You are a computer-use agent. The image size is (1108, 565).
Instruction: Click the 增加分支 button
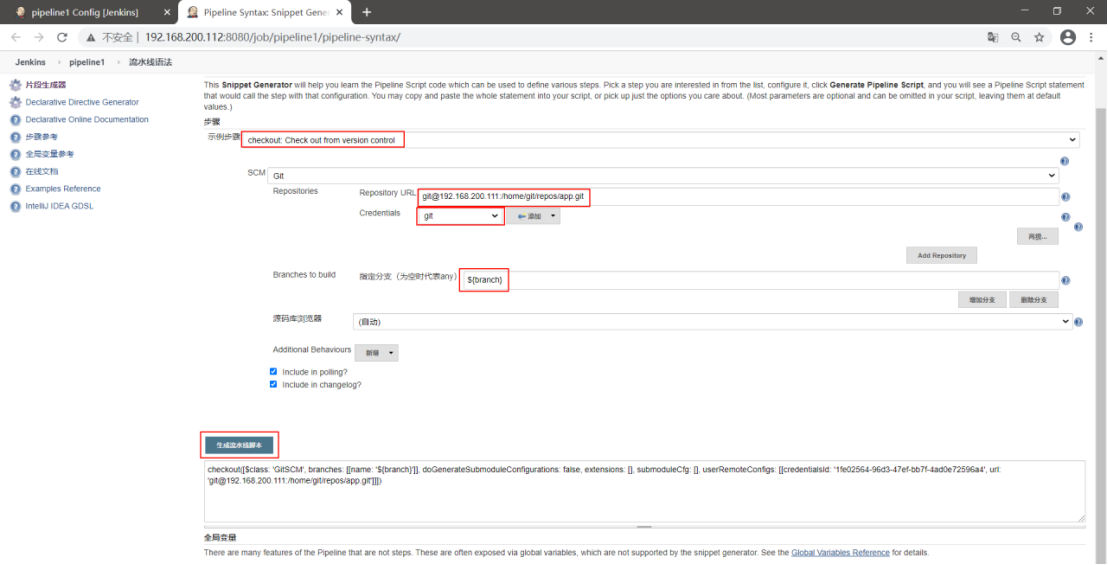point(982,300)
